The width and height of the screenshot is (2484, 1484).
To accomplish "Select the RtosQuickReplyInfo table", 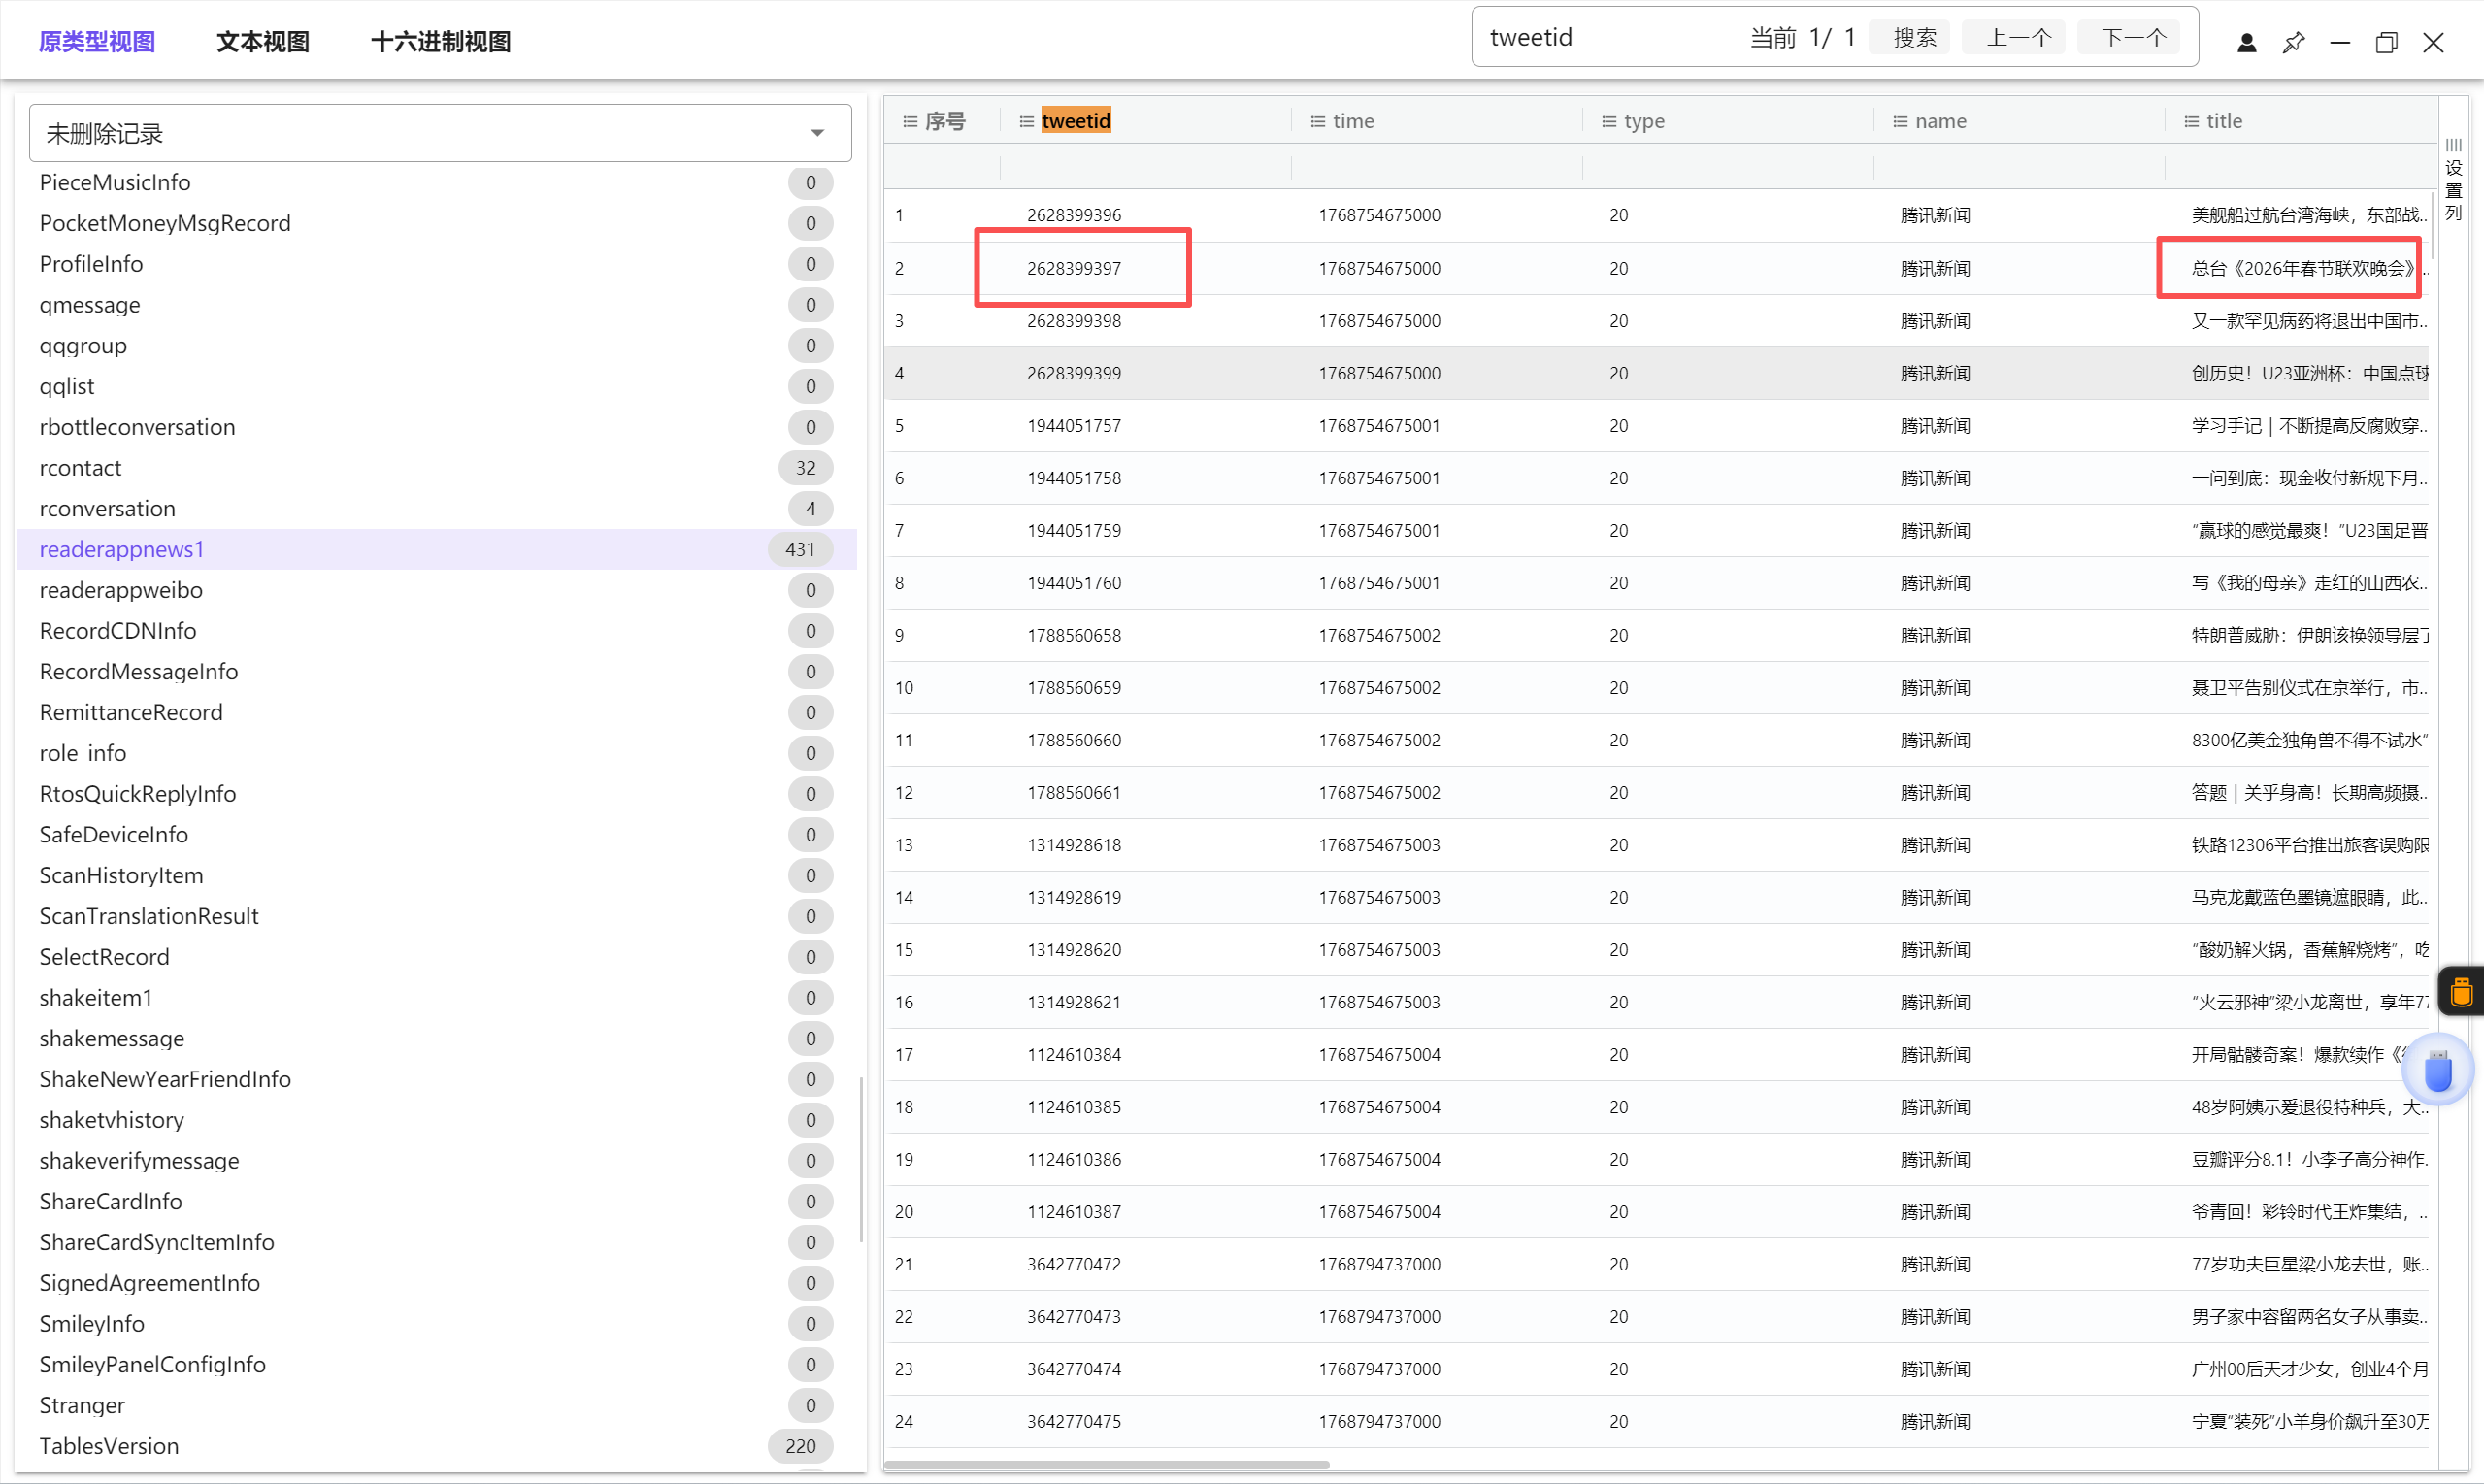I will click(x=436, y=794).
